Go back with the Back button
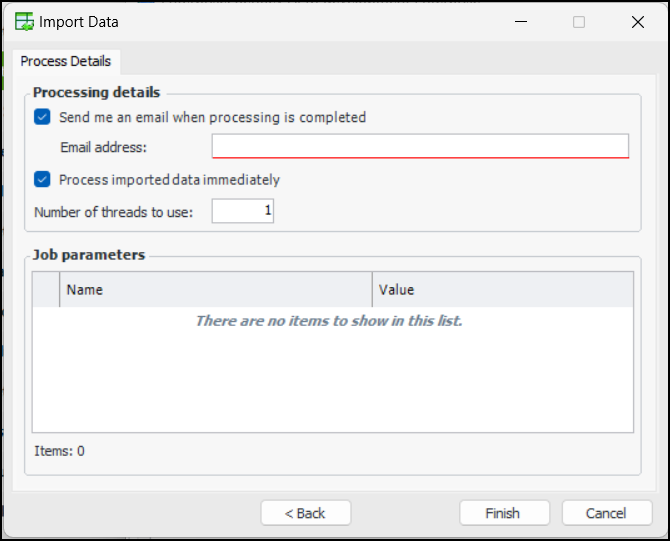Viewport: 670px width, 541px height. [305, 513]
